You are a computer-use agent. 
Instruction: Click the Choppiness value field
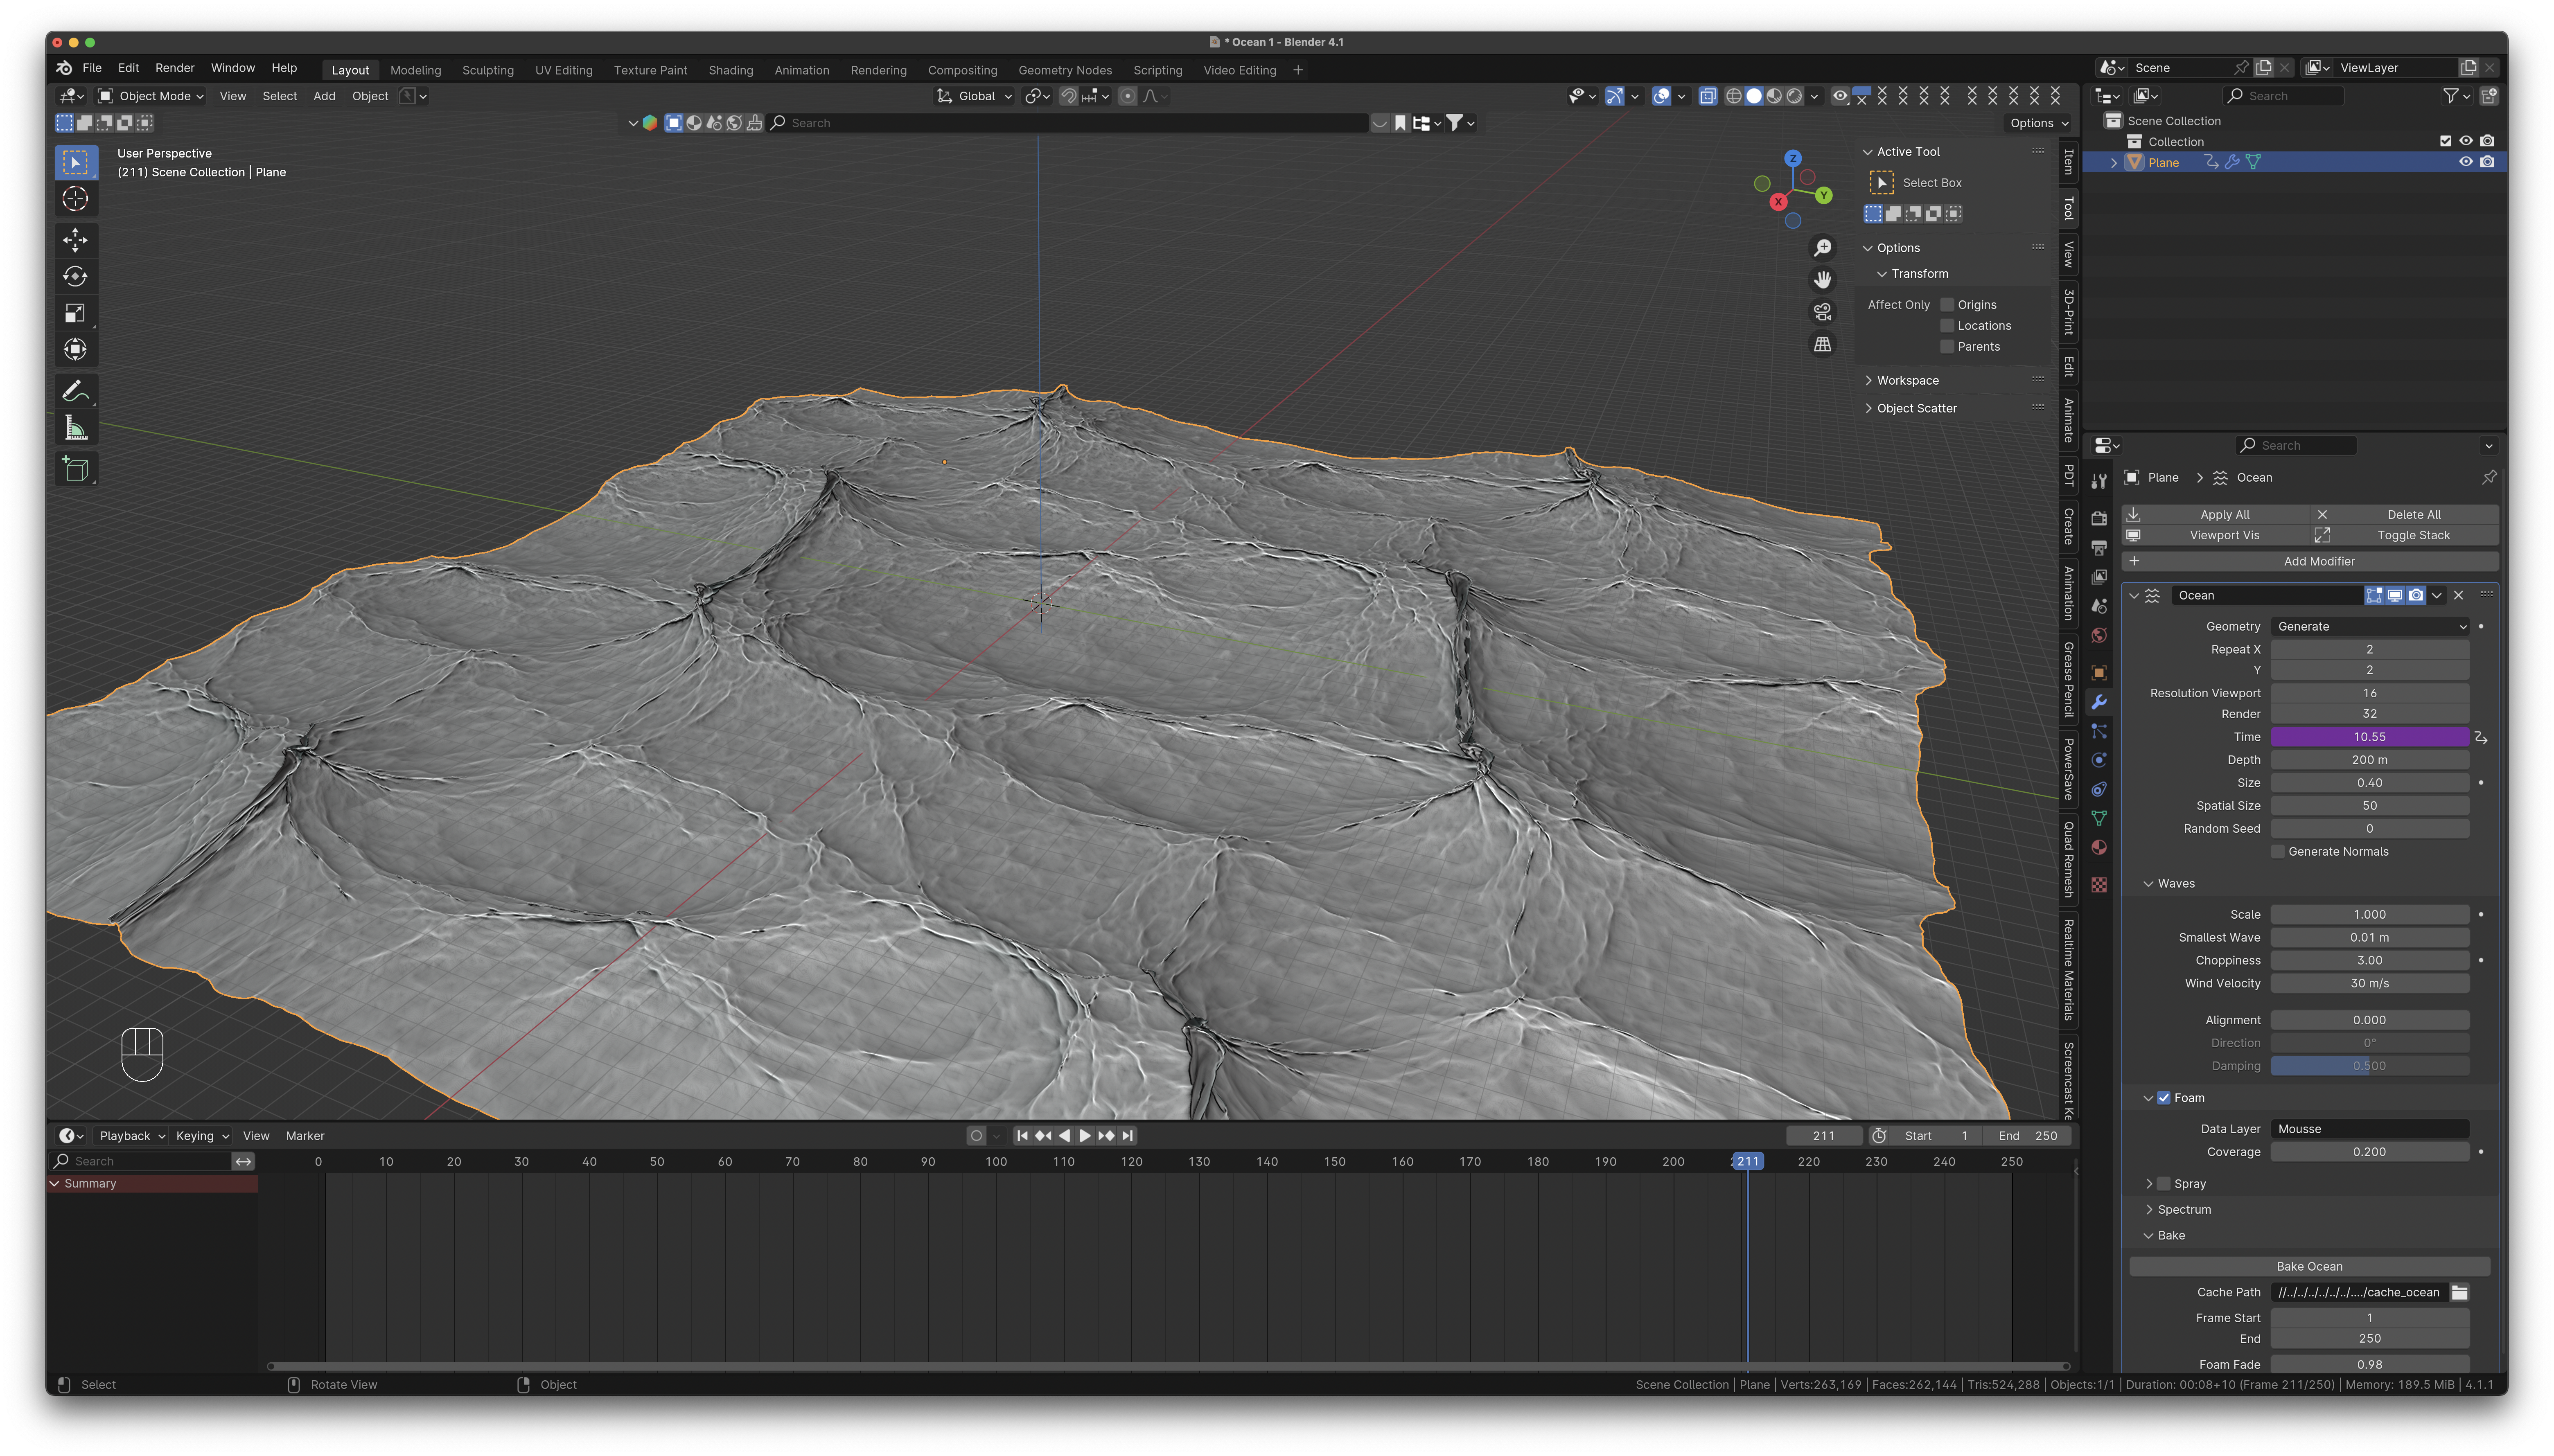click(x=2370, y=960)
